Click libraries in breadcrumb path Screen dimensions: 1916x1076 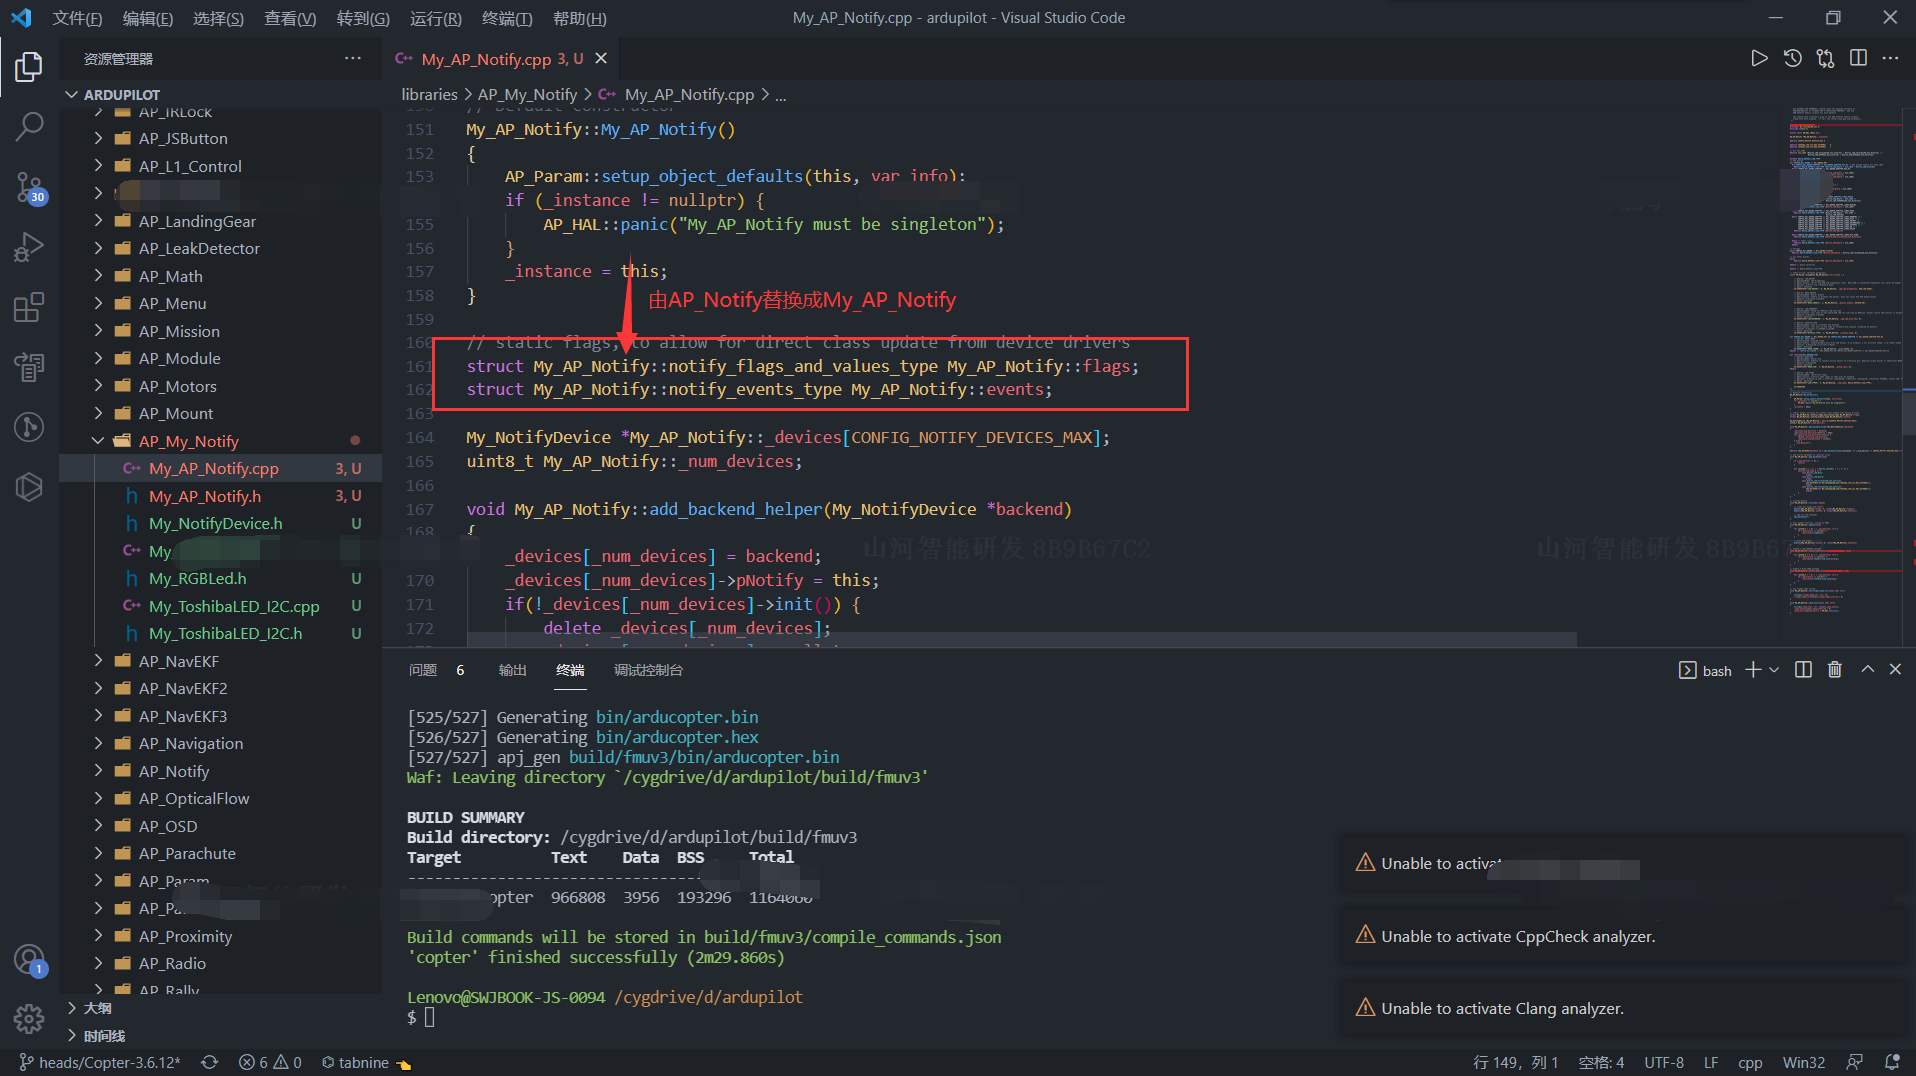429,94
